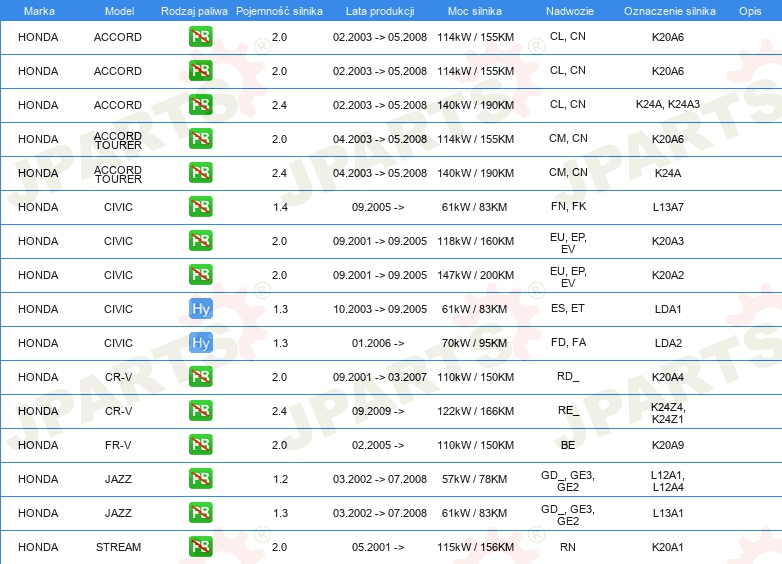The width and height of the screenshot is (782, 564).
Task: Click hybrid Hy icon in Civic LDA2 row
Action: (x=200, y=343)
